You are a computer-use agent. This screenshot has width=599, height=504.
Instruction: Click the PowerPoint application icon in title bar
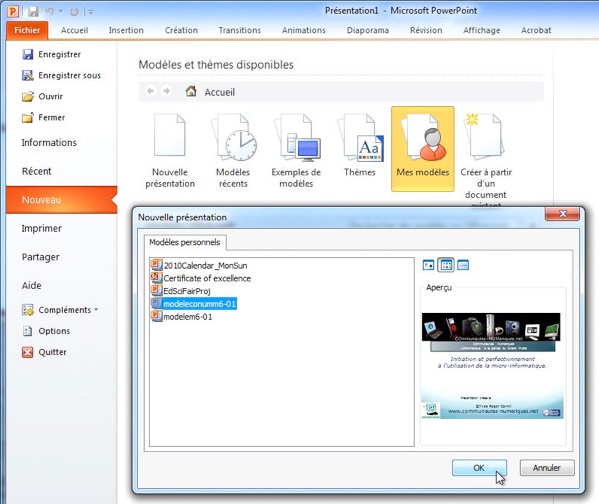[13, 11]
